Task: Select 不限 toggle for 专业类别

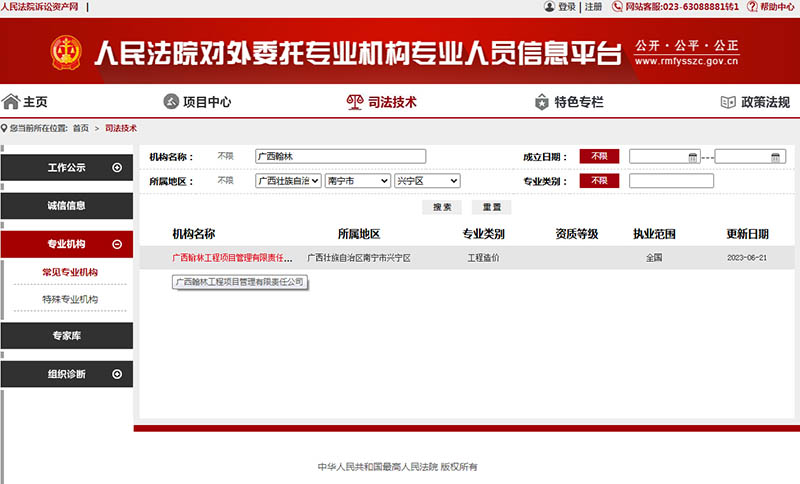Action: click(x=599, y=181)
